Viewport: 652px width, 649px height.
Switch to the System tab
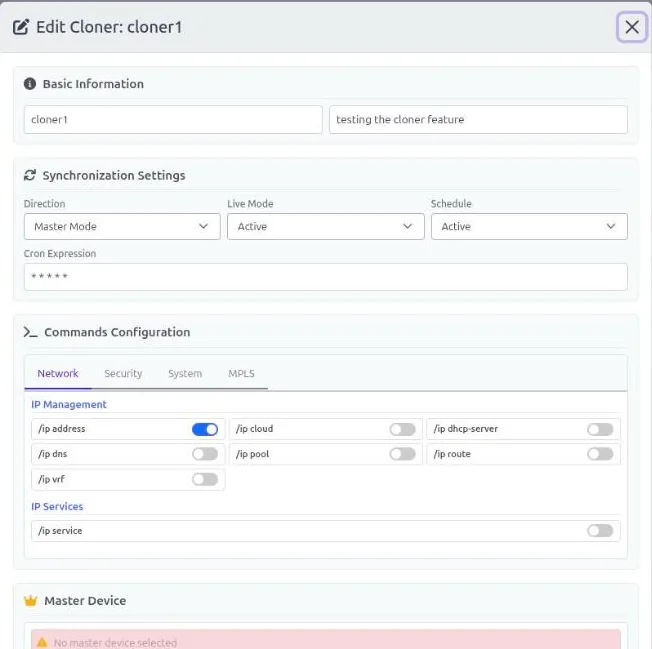pos(185,373)
